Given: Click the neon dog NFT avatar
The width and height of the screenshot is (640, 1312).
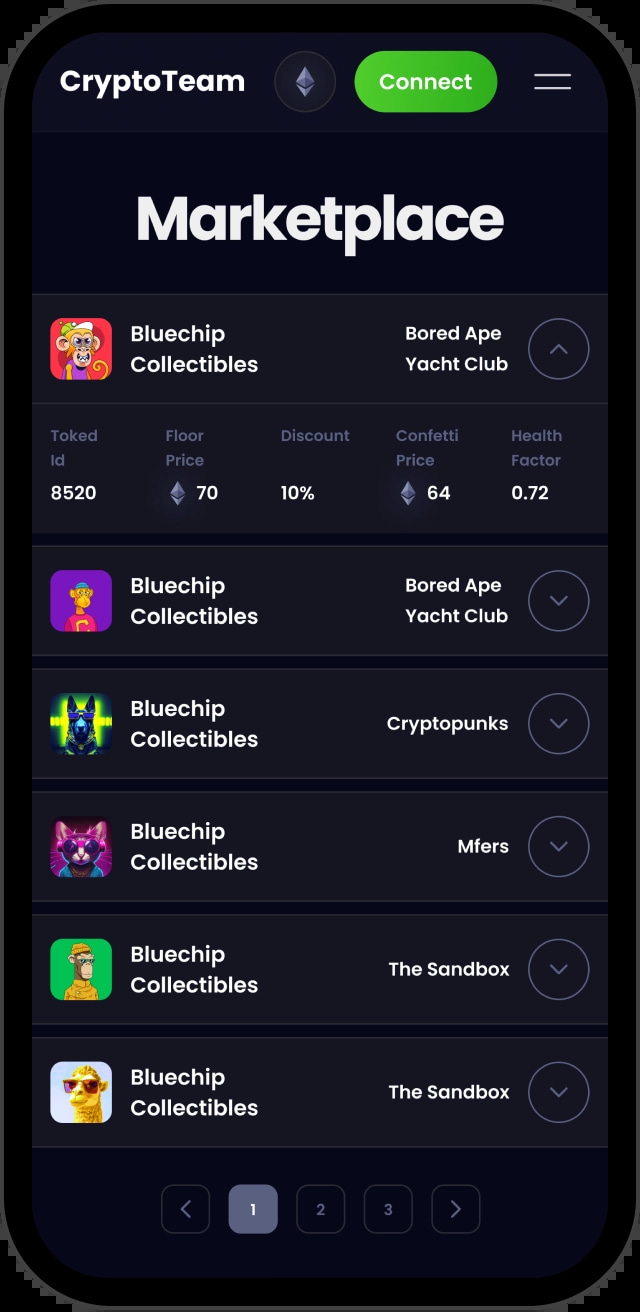Looking at the screenshot, I should pos(81,724).
